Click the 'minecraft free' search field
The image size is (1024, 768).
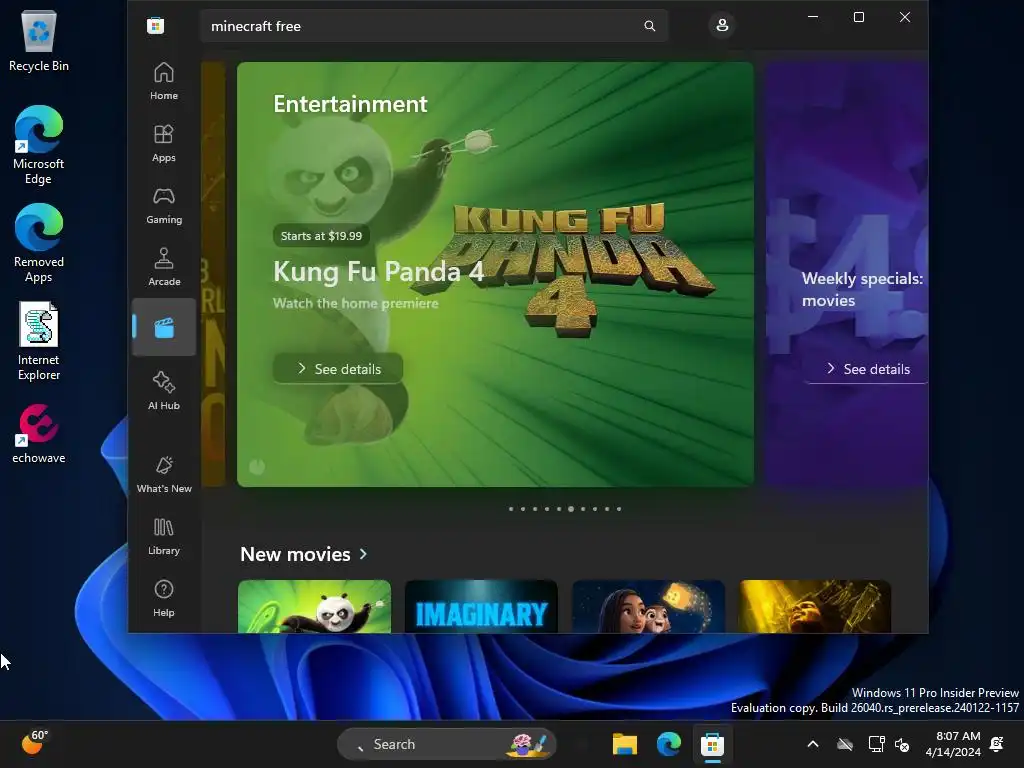(434, 26)
